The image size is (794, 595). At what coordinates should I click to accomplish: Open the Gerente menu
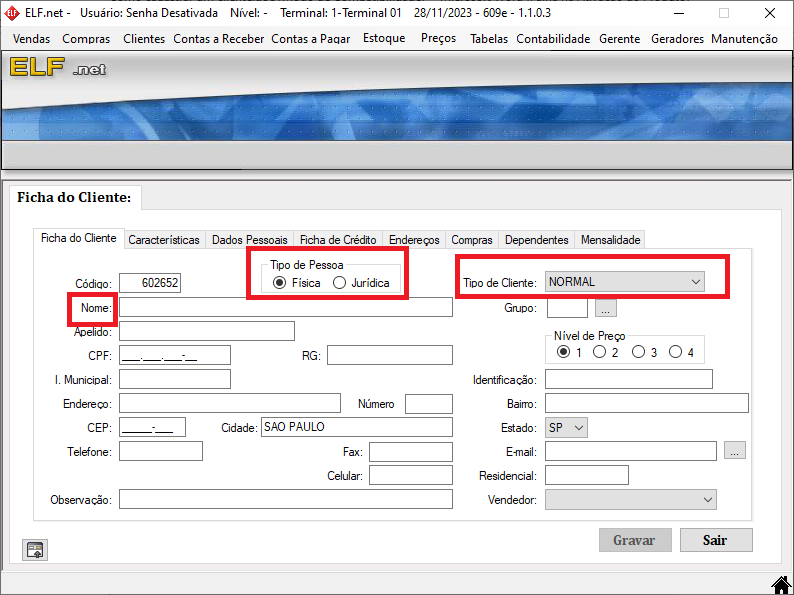(619, 39)
